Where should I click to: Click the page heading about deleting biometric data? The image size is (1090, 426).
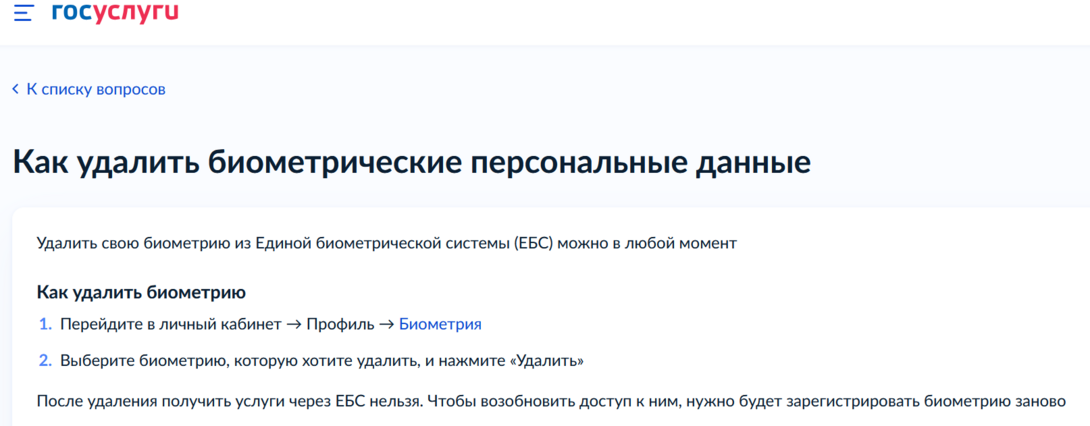click(x=411, y=163)
